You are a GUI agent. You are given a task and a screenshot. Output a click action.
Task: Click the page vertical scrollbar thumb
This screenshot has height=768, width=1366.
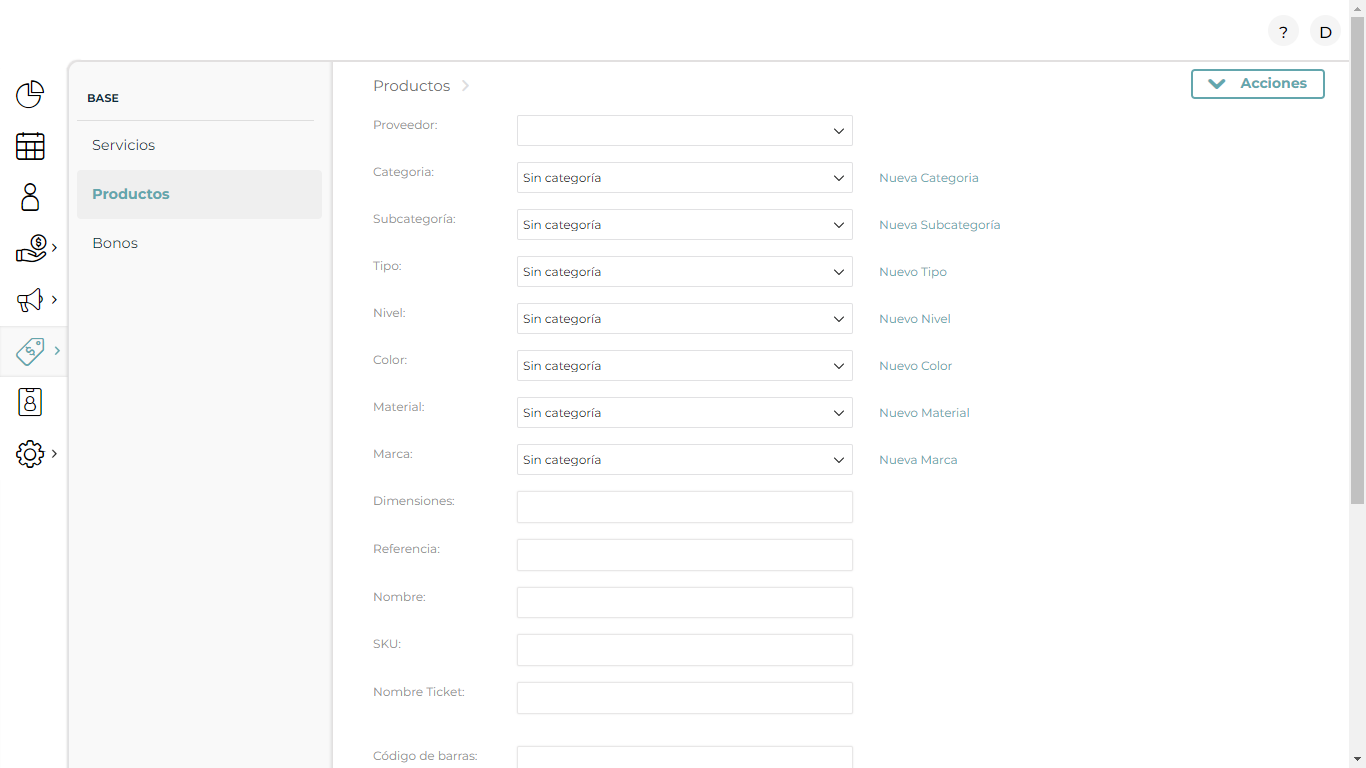pos(1357,260)
